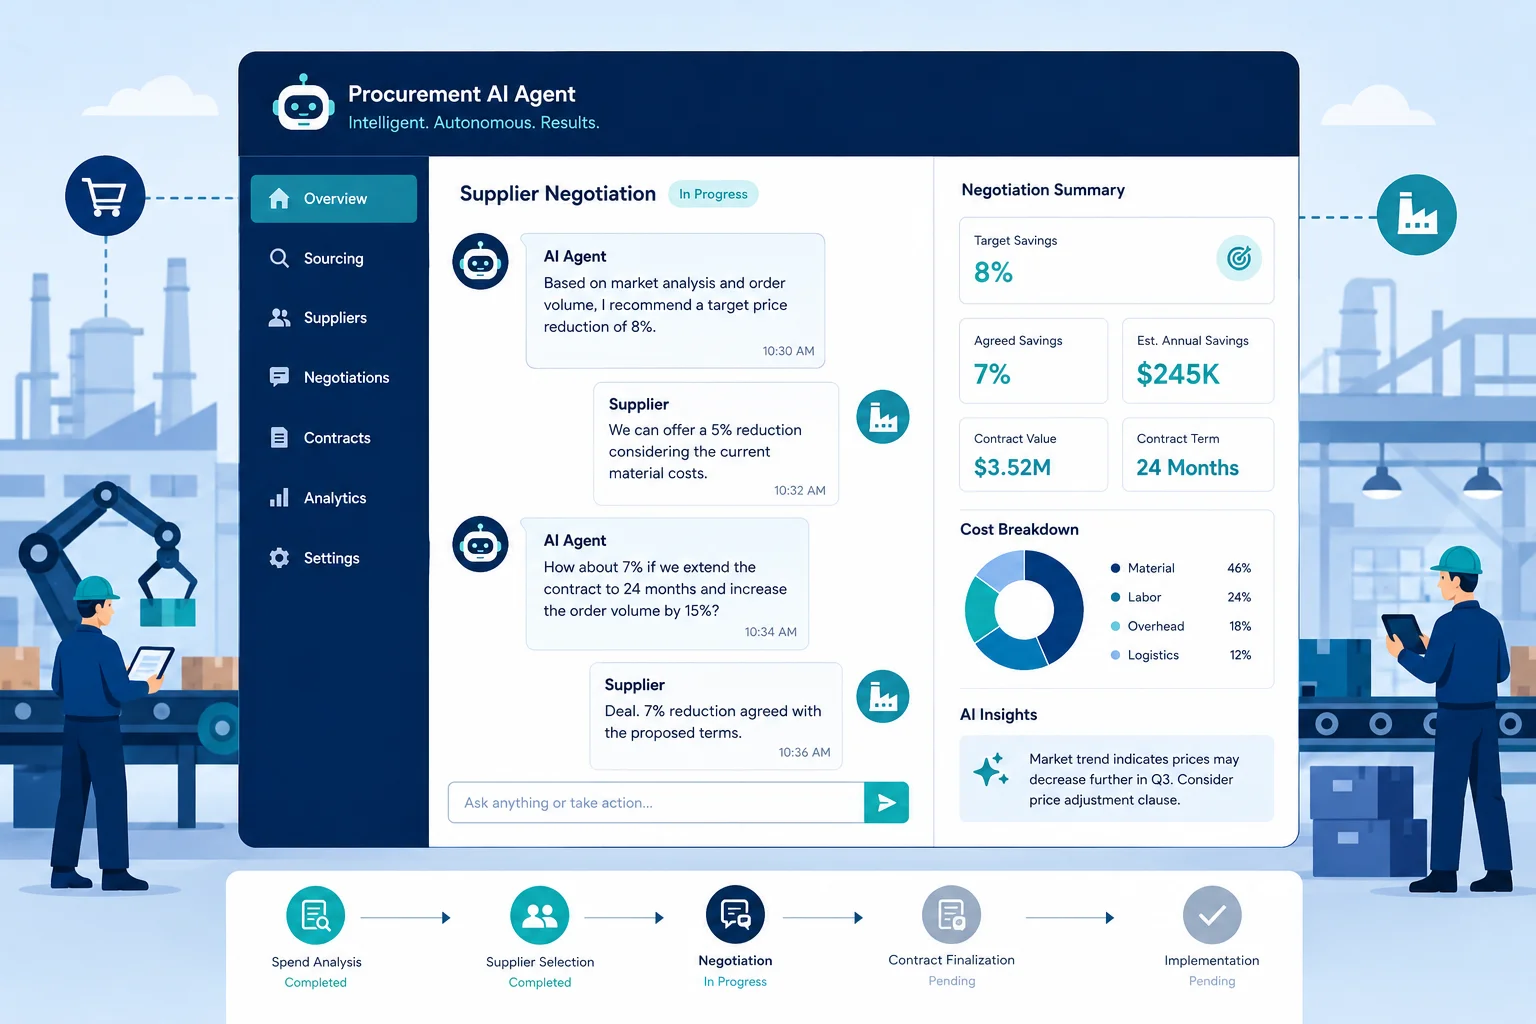Image resolution: width=1536 pixels, height=1024 pixels.
Task: Click the robot logo in header
Action: point(303,103)
